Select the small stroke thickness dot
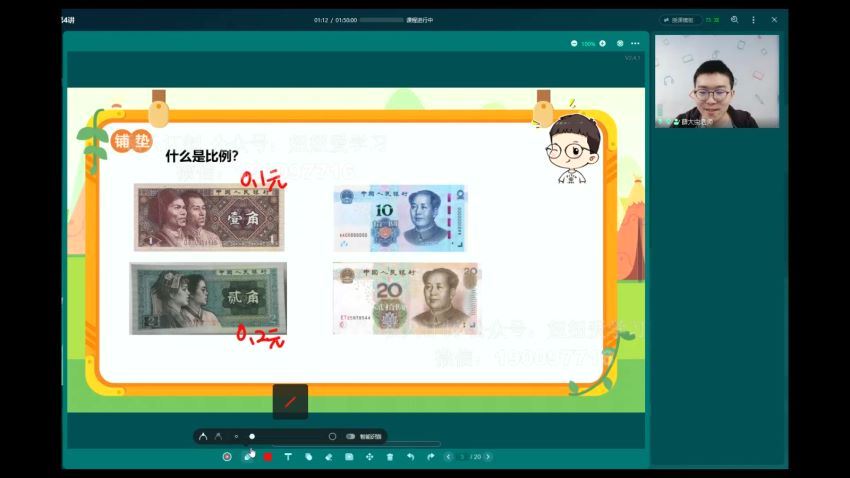Screen dimensions: 850x478 (236, 436)
